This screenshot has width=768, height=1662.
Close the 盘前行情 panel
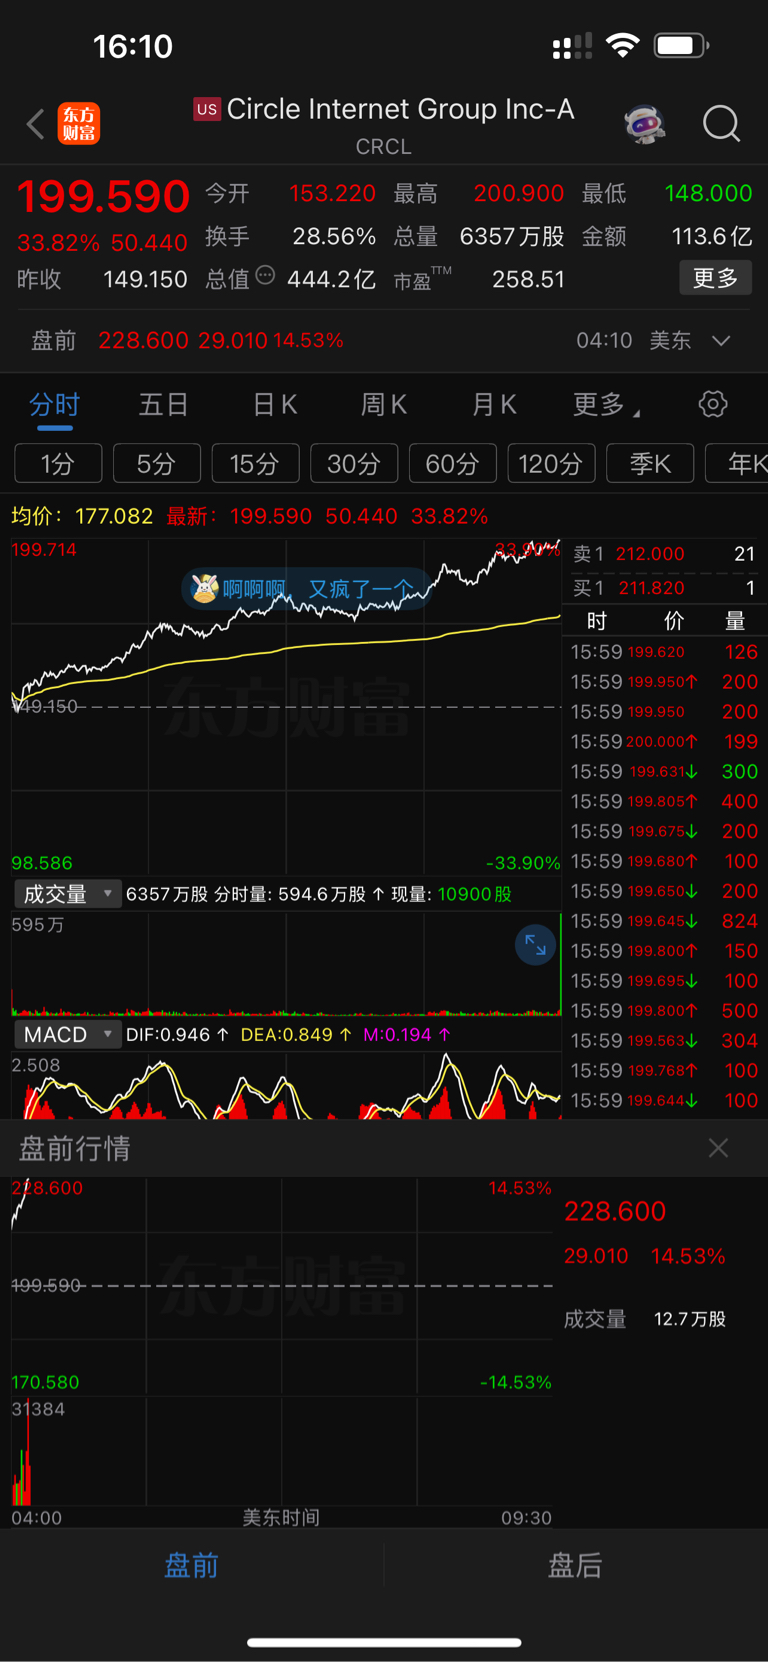click(x=718, y=1148)
